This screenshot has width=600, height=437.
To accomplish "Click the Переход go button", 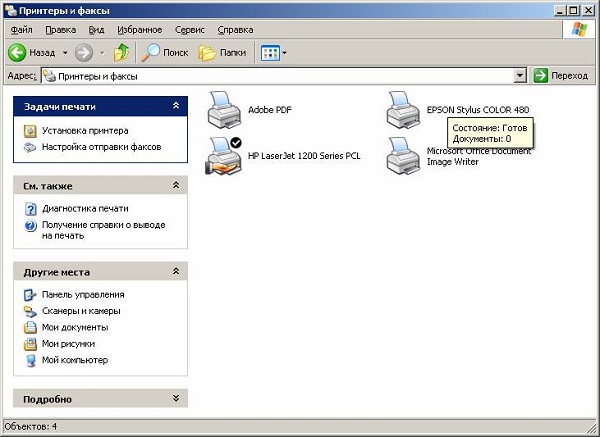I will pyautogui.click(x=561, y=76).
